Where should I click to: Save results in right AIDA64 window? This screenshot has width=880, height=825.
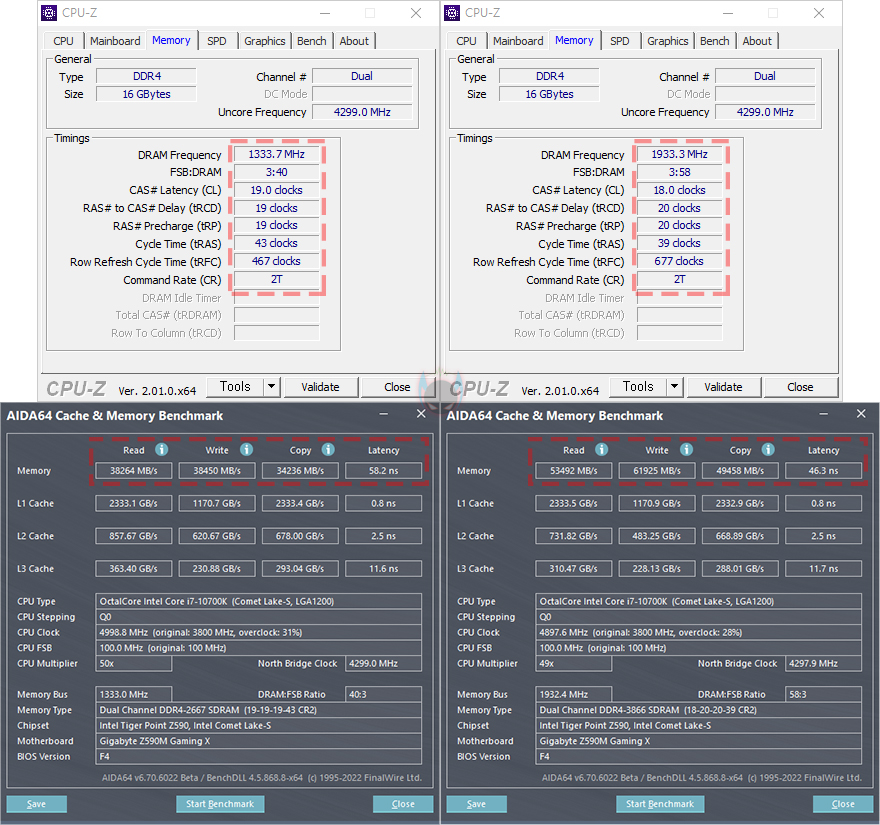click(476, 804)
